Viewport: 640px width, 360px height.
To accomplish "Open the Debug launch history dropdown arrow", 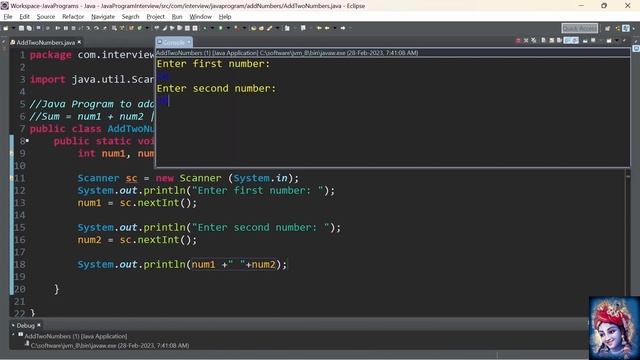I will pos(212,28).
